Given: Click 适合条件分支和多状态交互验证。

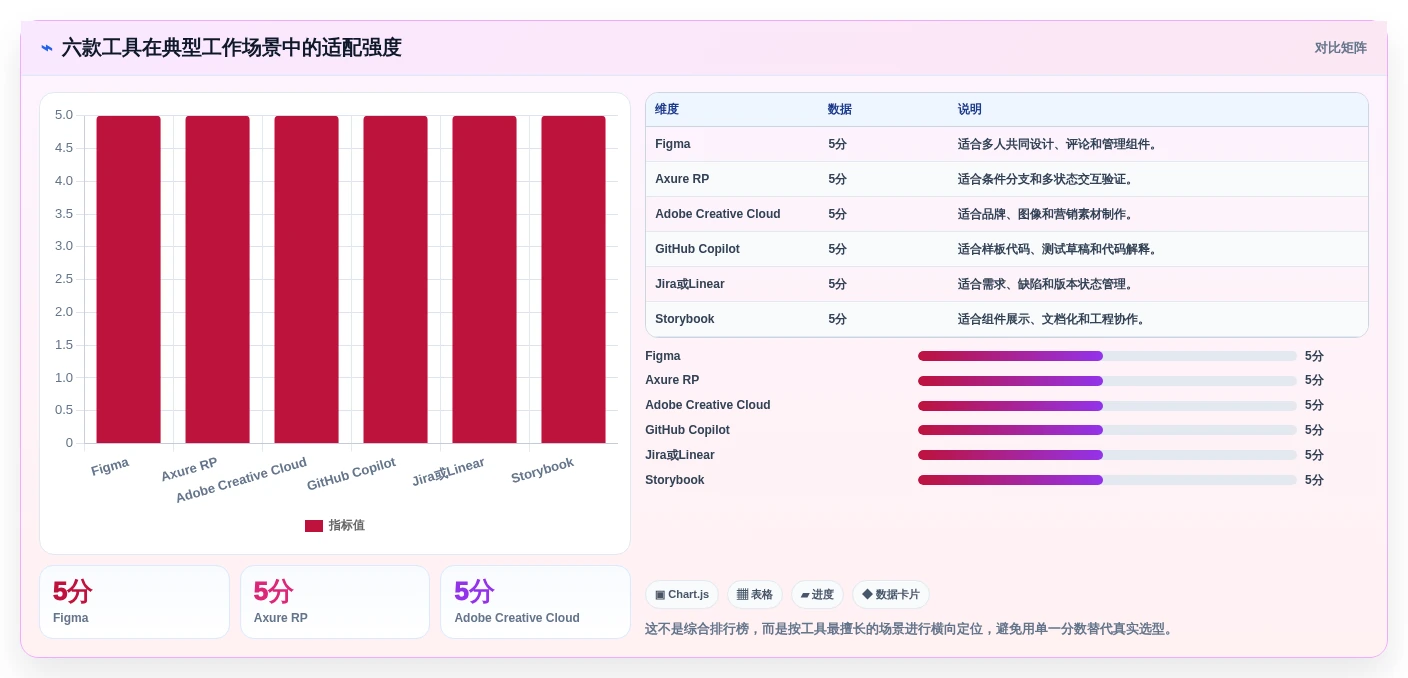Looking at the screenshot, I should [1047, 179].
